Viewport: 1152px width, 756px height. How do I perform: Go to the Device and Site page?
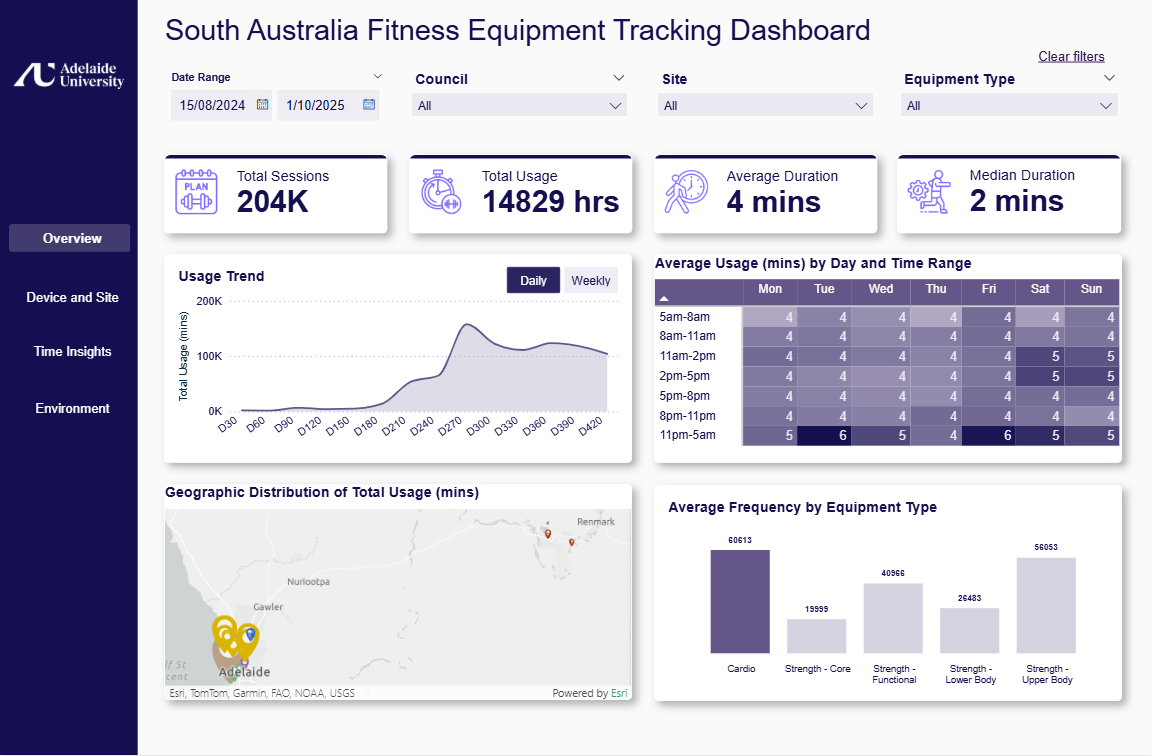click(72, 297)
